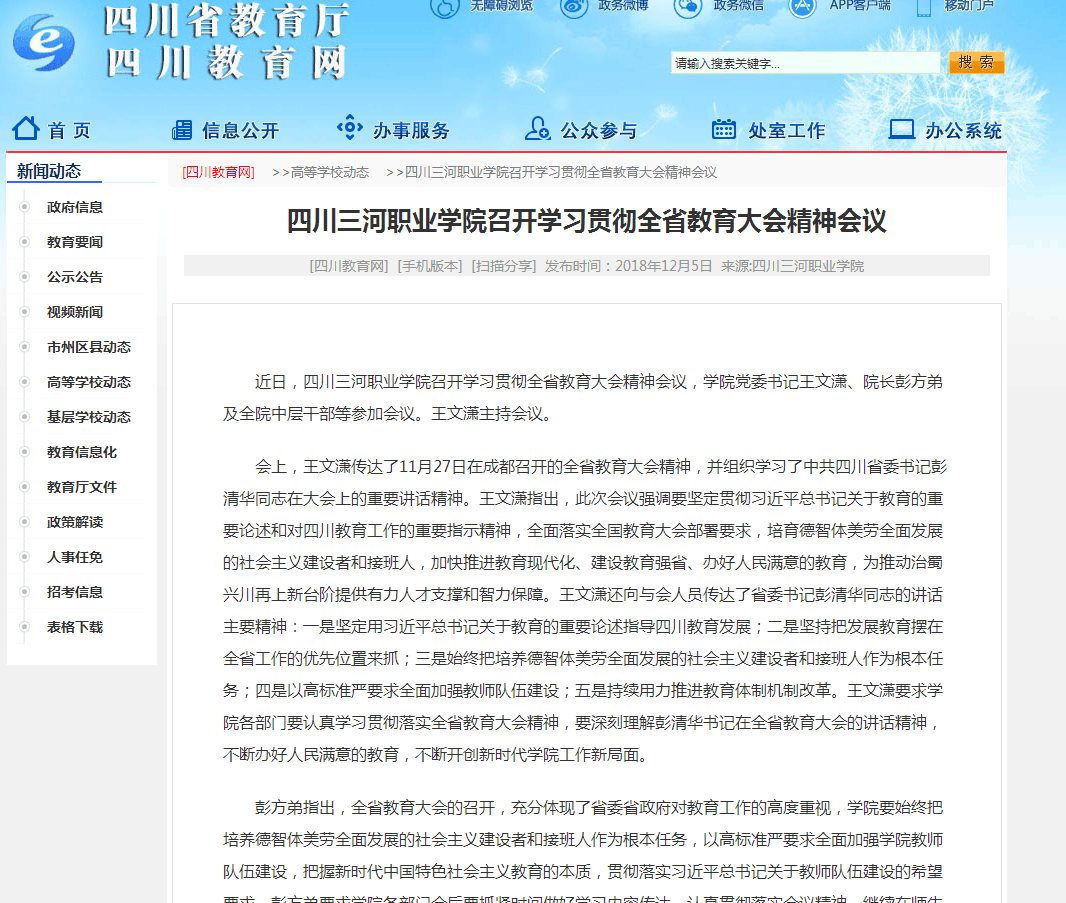1066x903 pixels.
Task: Click the 移动门户 mobile phone icon
Action: [924, 6]
